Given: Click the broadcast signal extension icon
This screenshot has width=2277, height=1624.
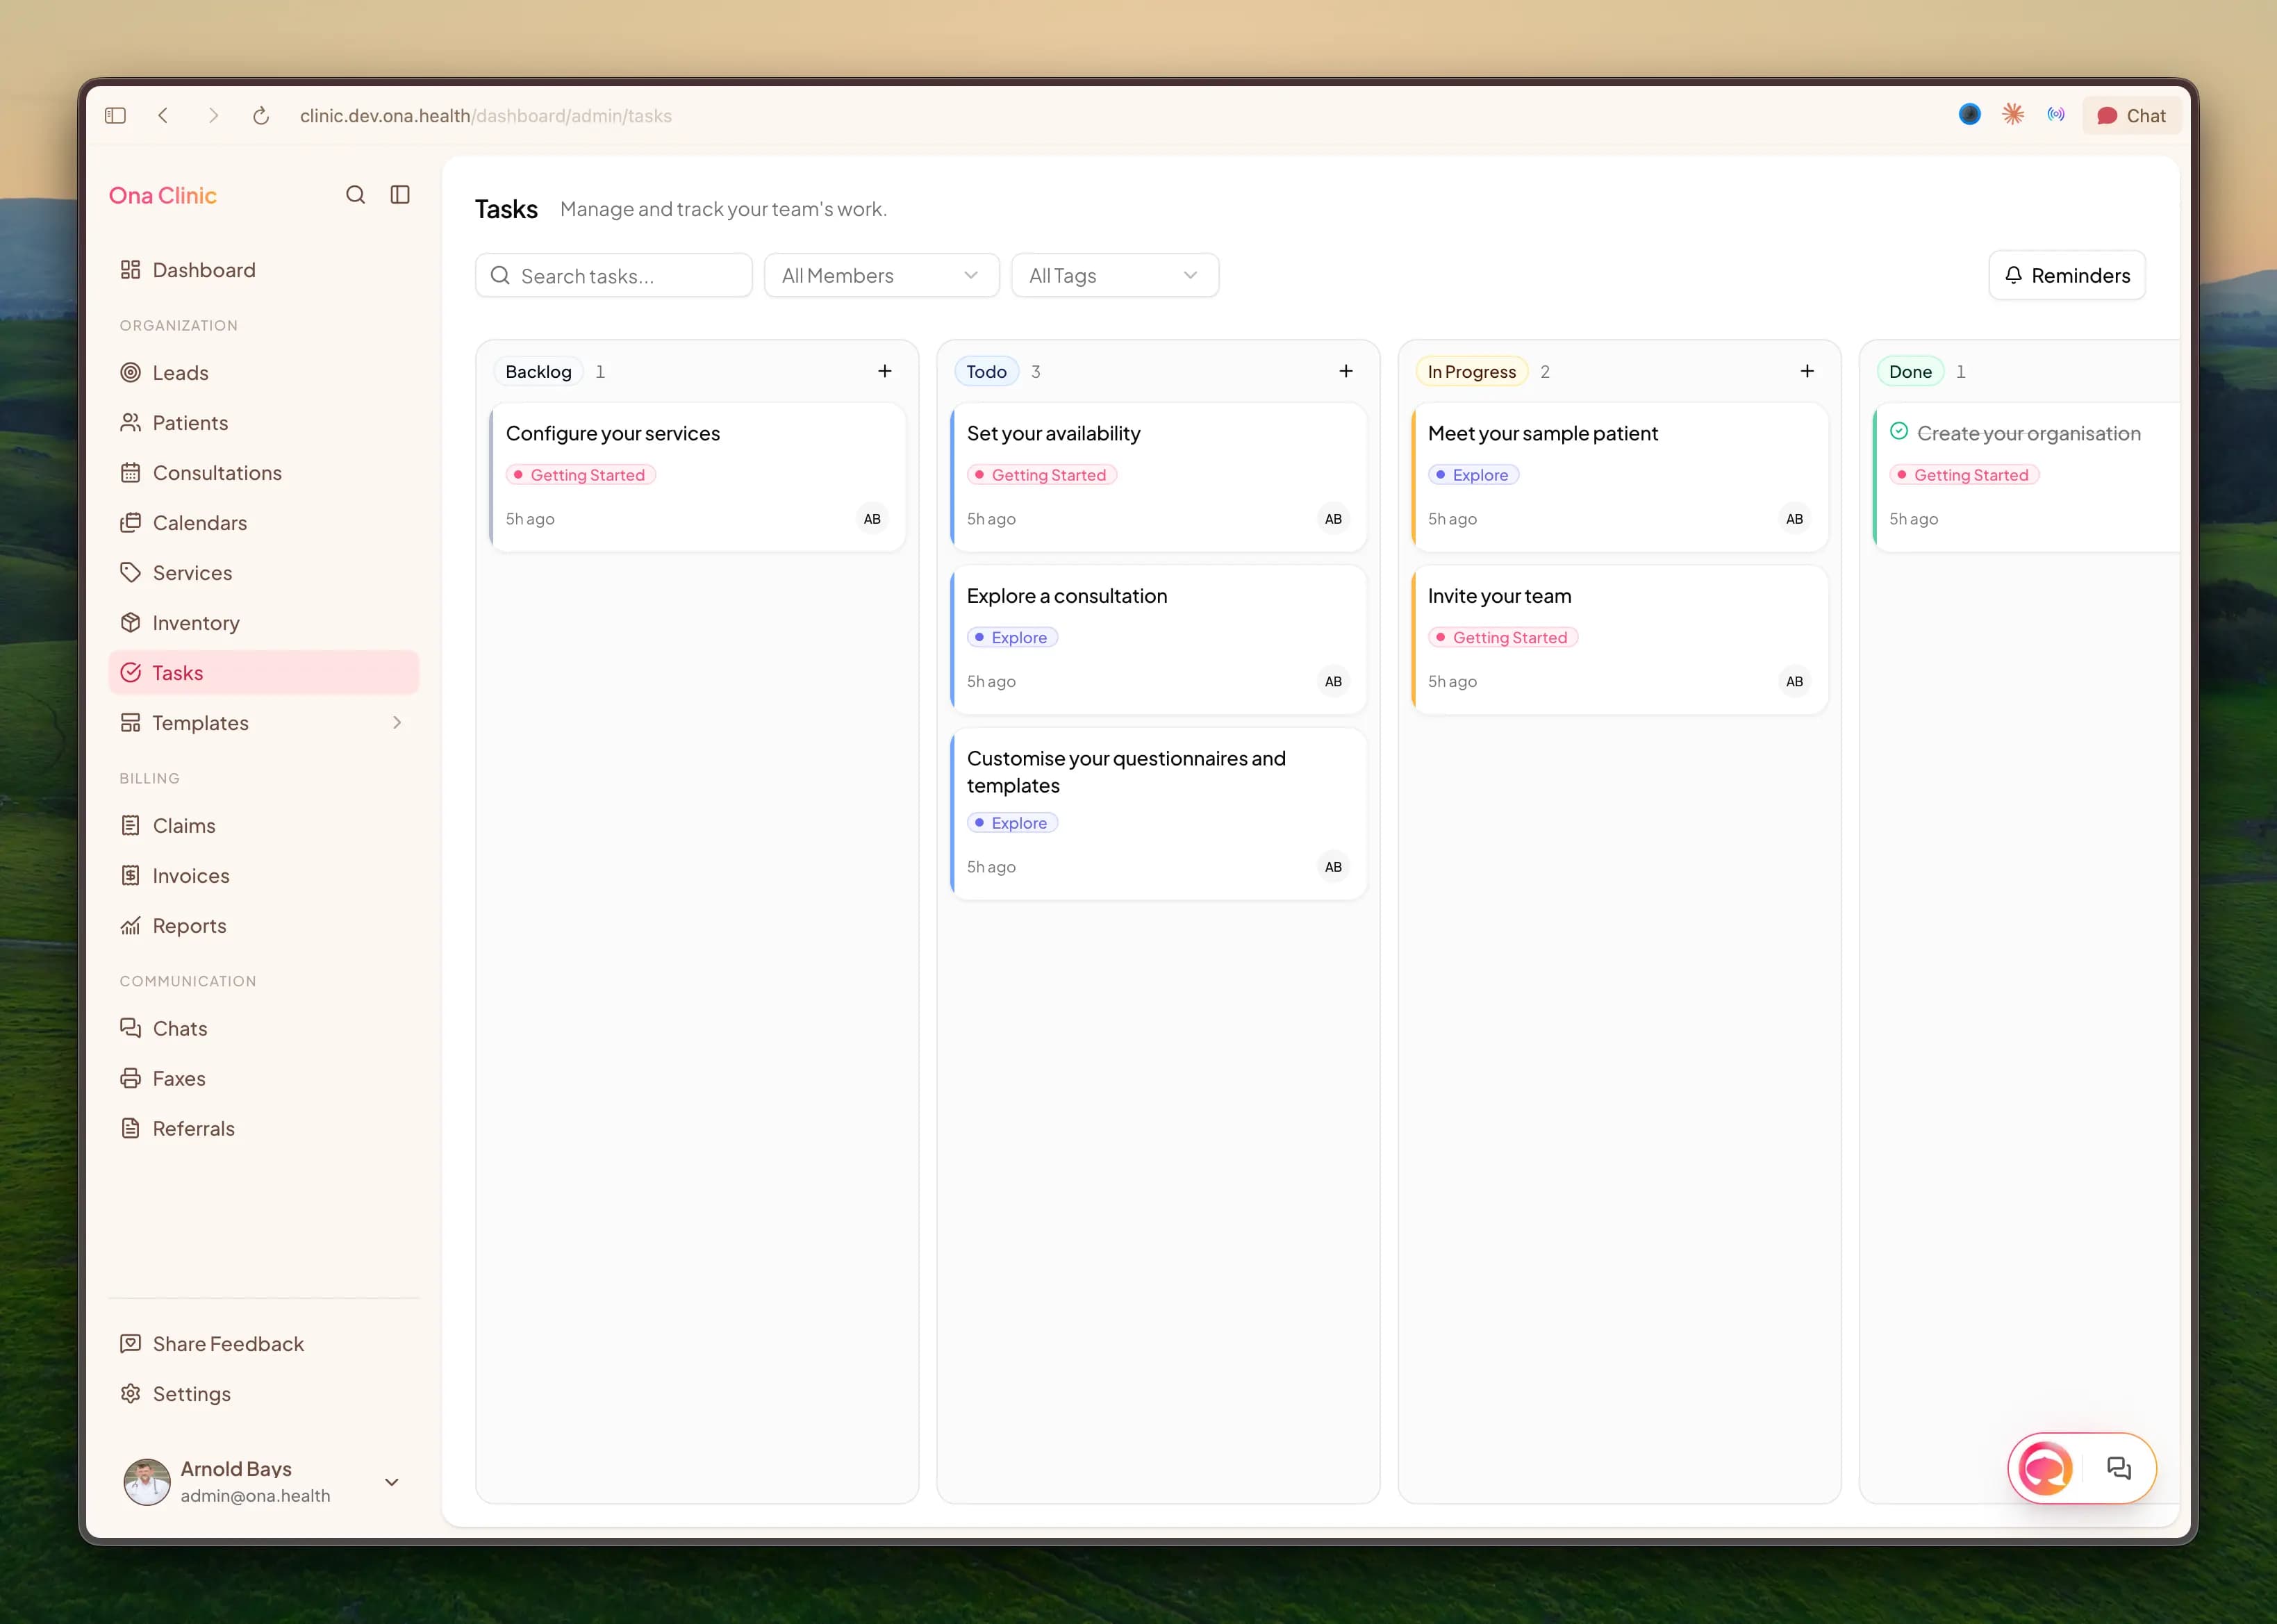Looking at the screenshot, I should click(2056, 115).
